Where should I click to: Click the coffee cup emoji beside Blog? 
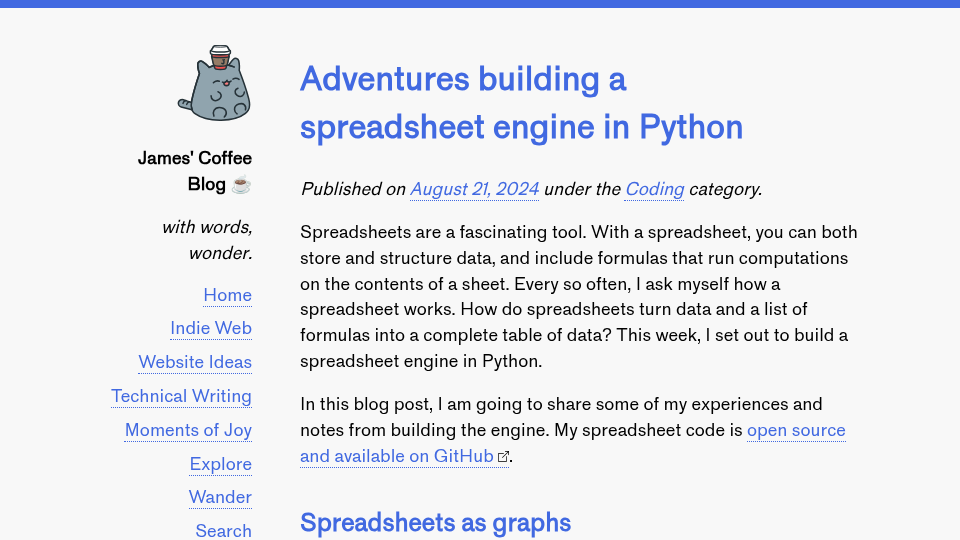point(241,184)
